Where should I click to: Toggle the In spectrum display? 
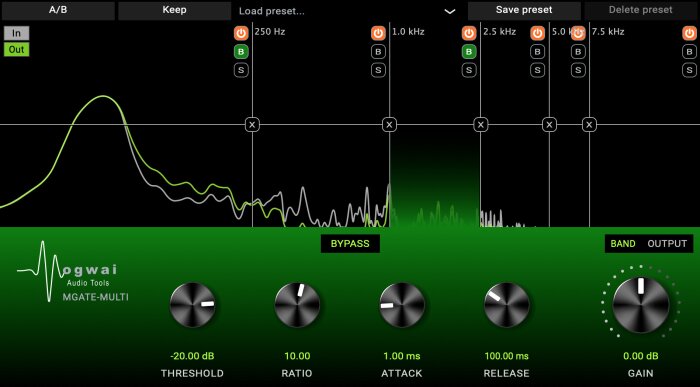point(17,33)
